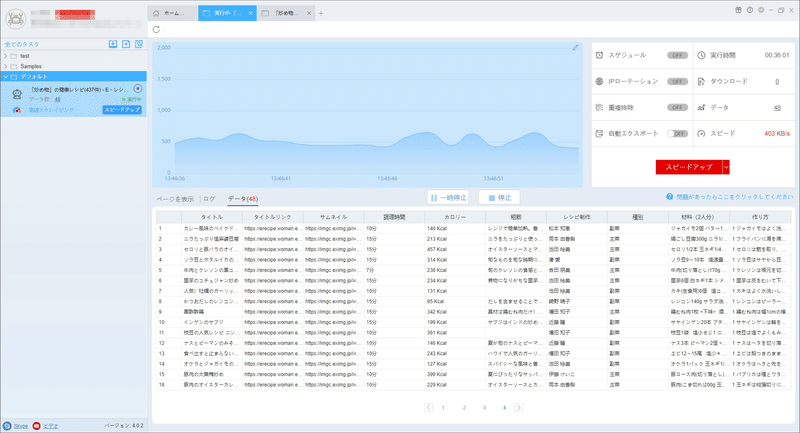Toggle the schedule (スケジュール) switch
This screenshot has height=433, width=800.
click(x=678, y=55)
